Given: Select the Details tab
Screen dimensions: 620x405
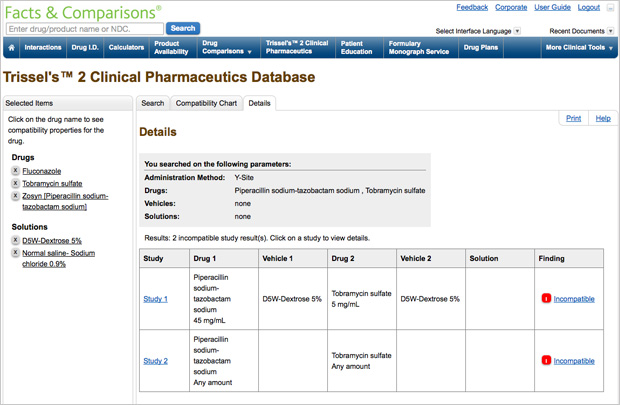Looking at the screenshot, I should tap(259, 103).
